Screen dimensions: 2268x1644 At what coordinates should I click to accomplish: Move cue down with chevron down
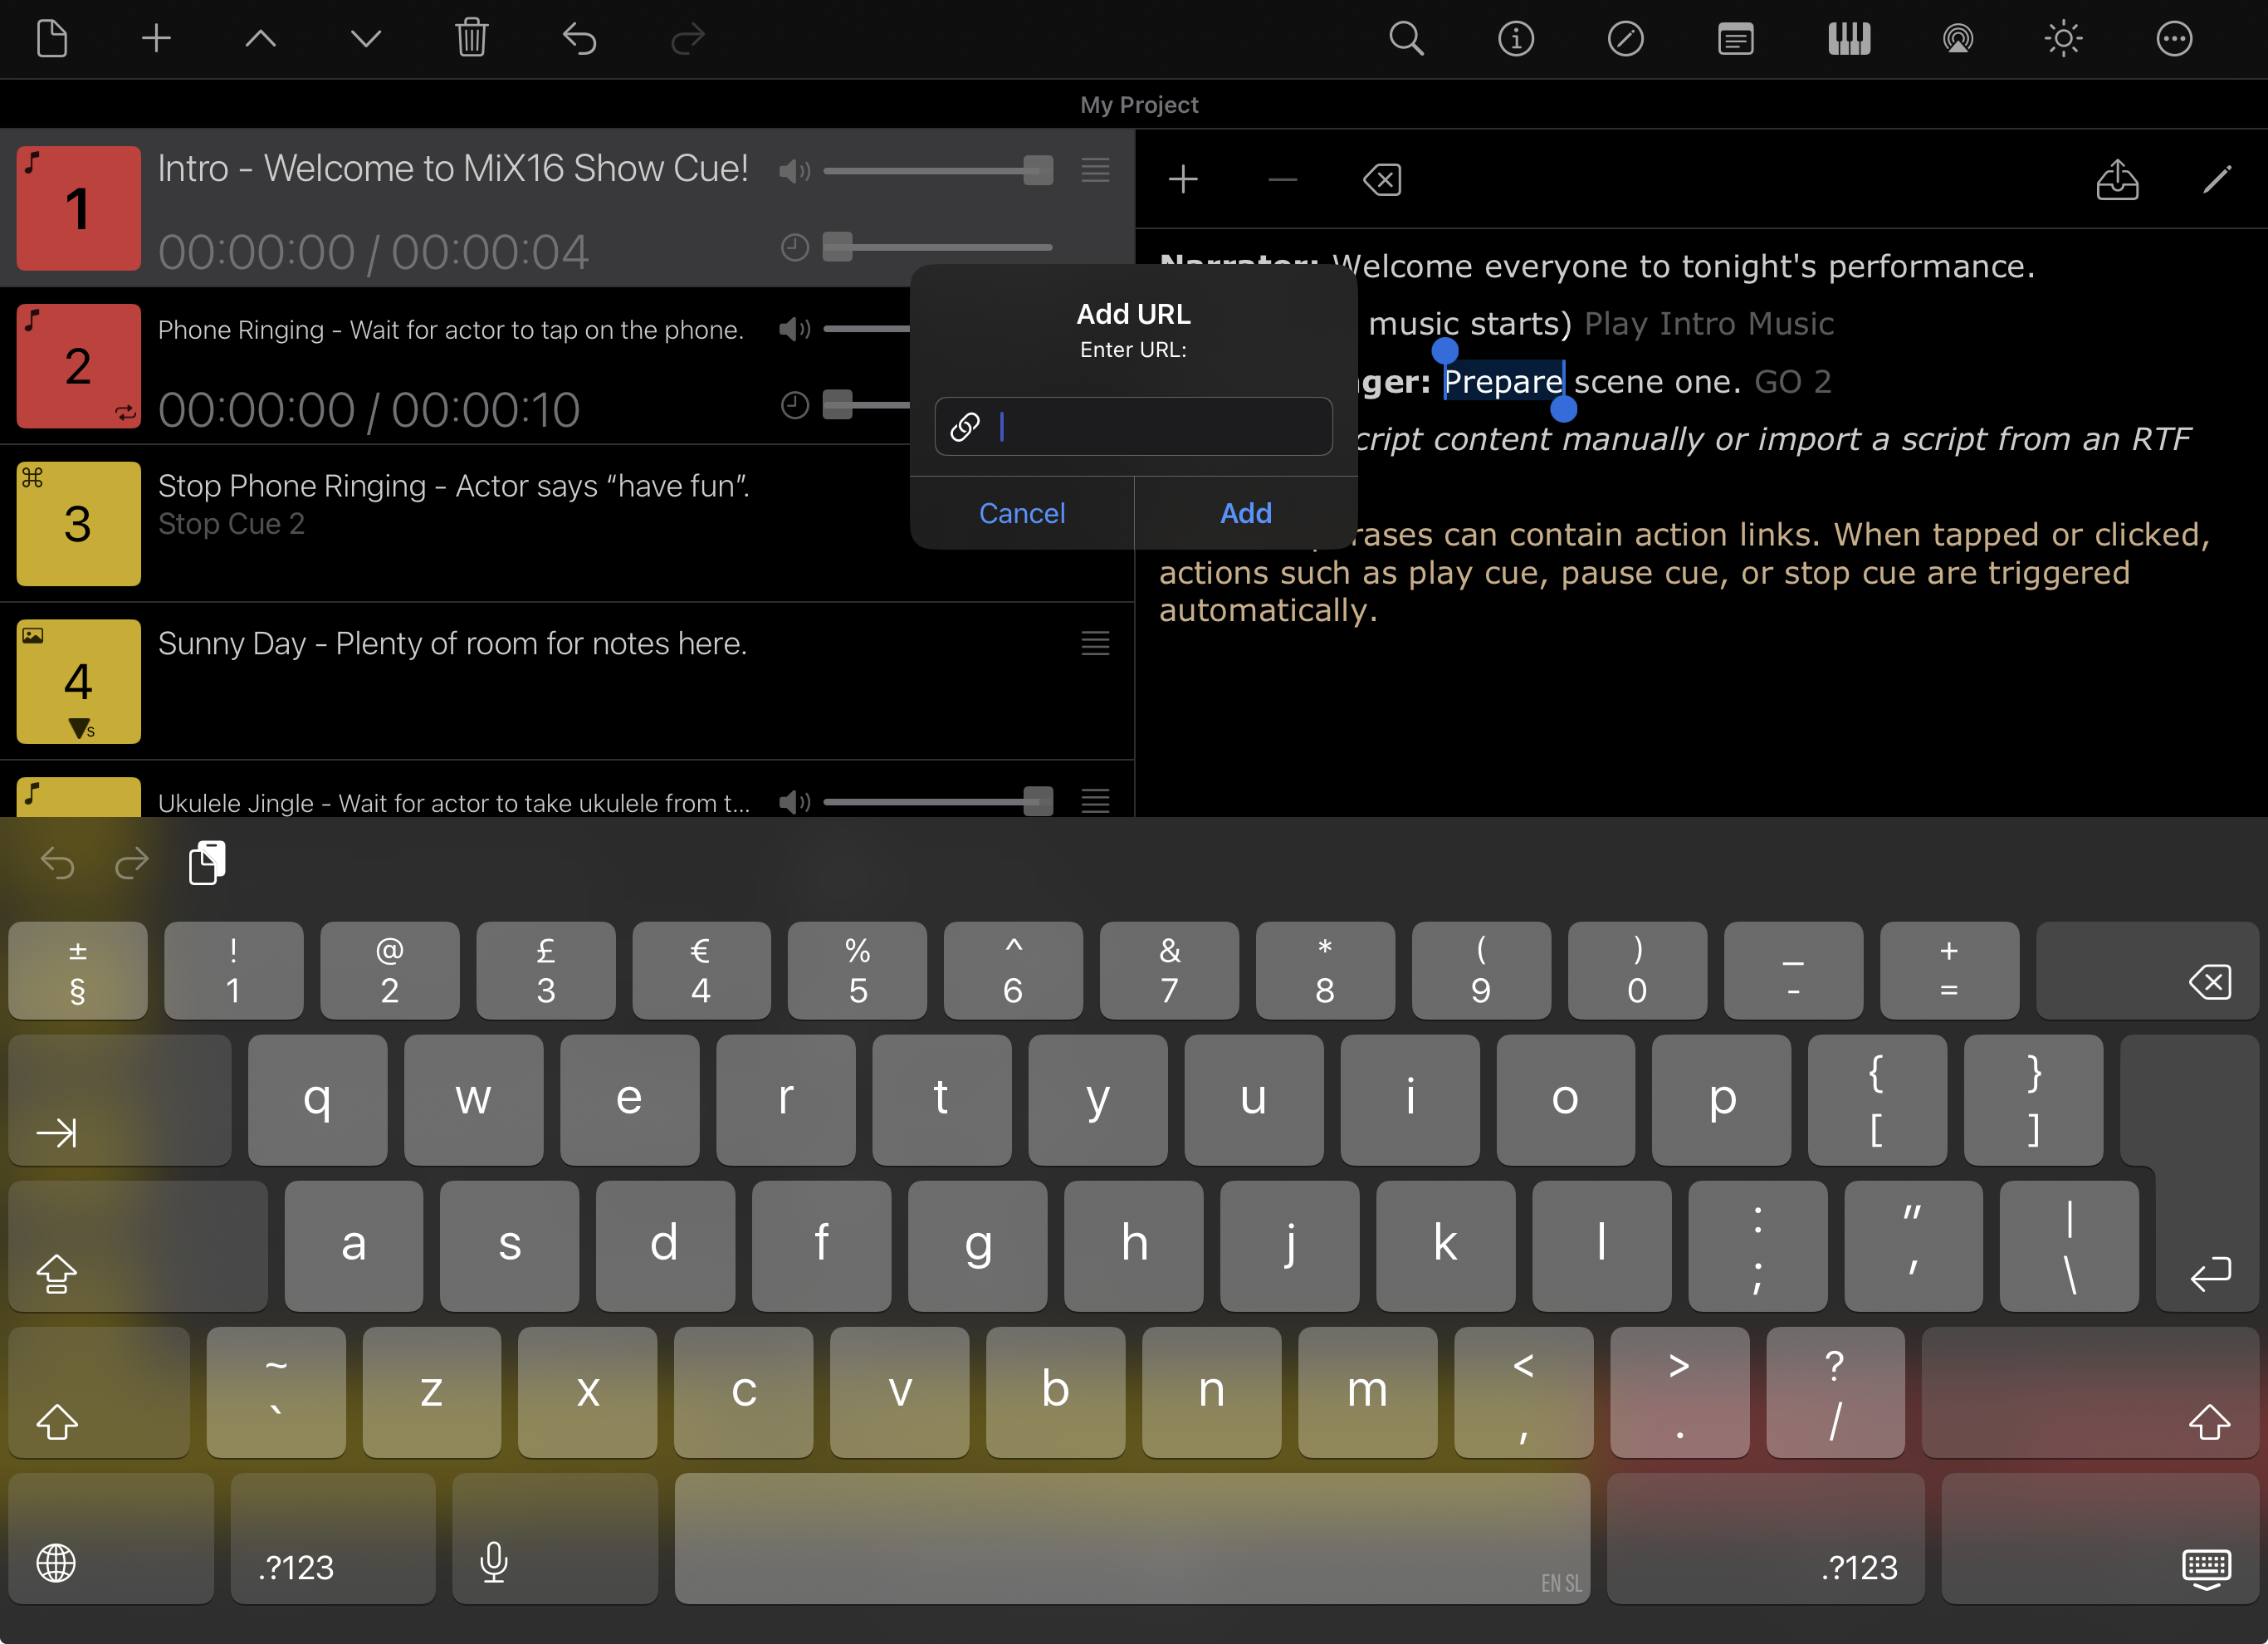[x=366, y=39]
